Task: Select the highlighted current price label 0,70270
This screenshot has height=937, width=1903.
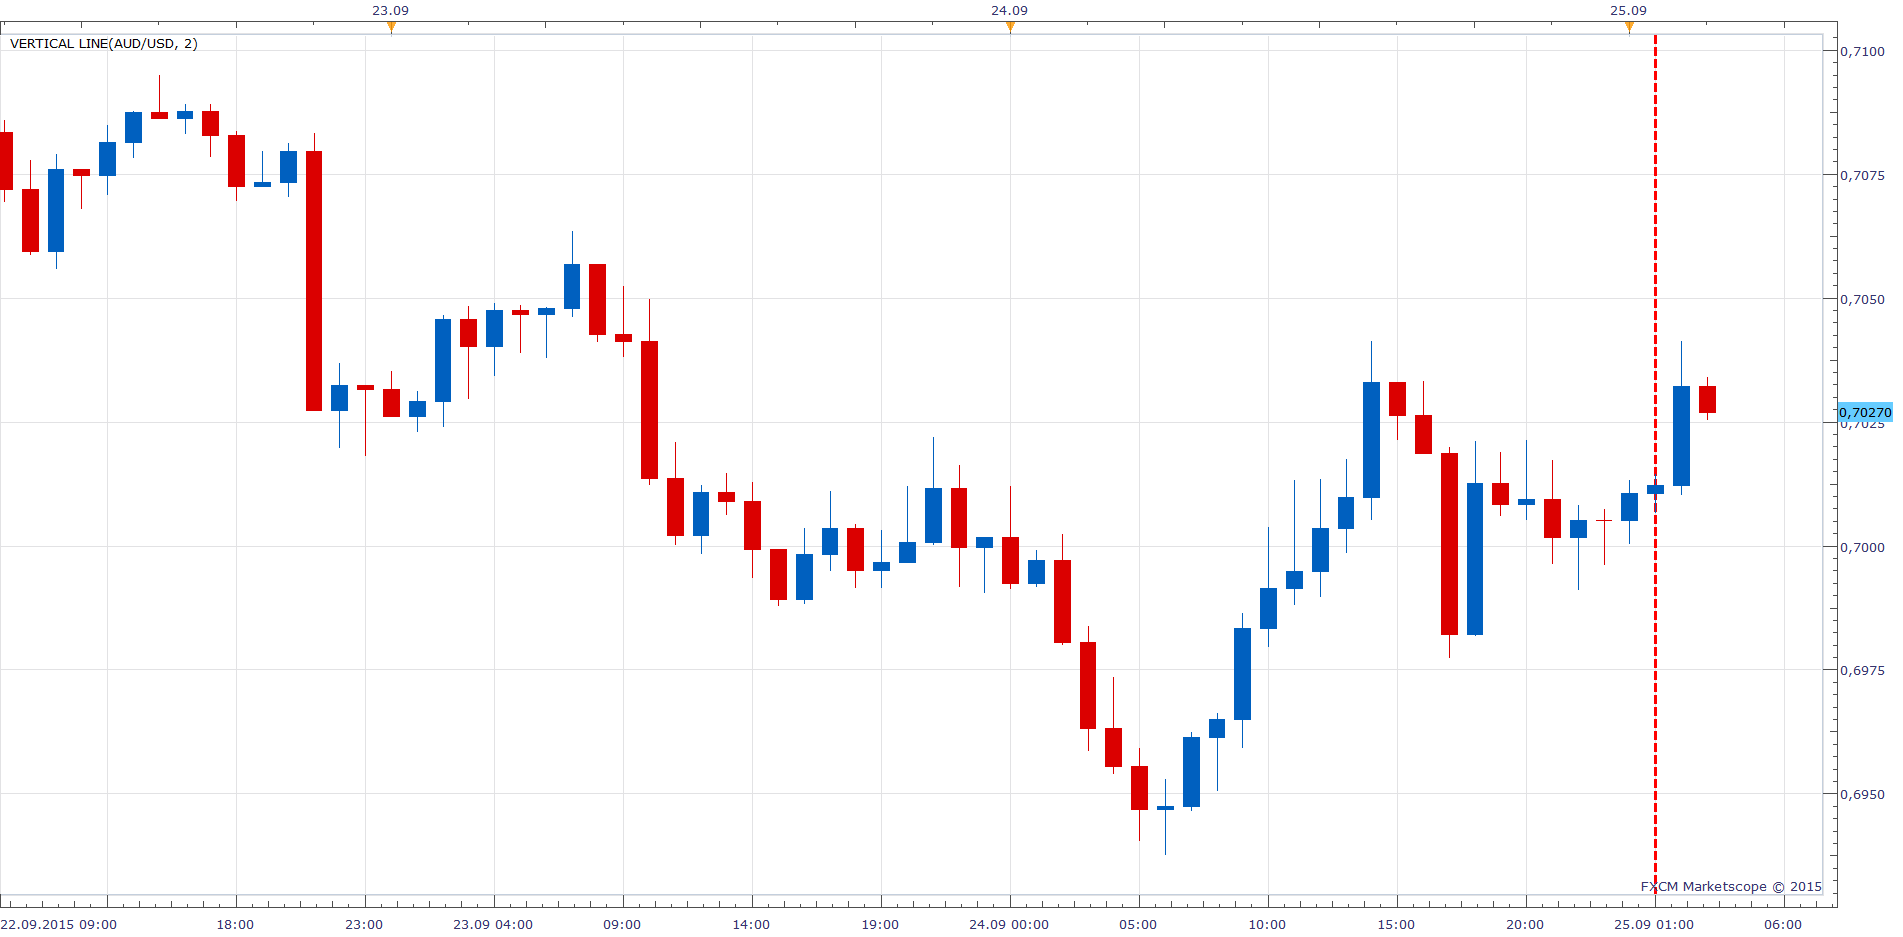Action: [1865, 413]
